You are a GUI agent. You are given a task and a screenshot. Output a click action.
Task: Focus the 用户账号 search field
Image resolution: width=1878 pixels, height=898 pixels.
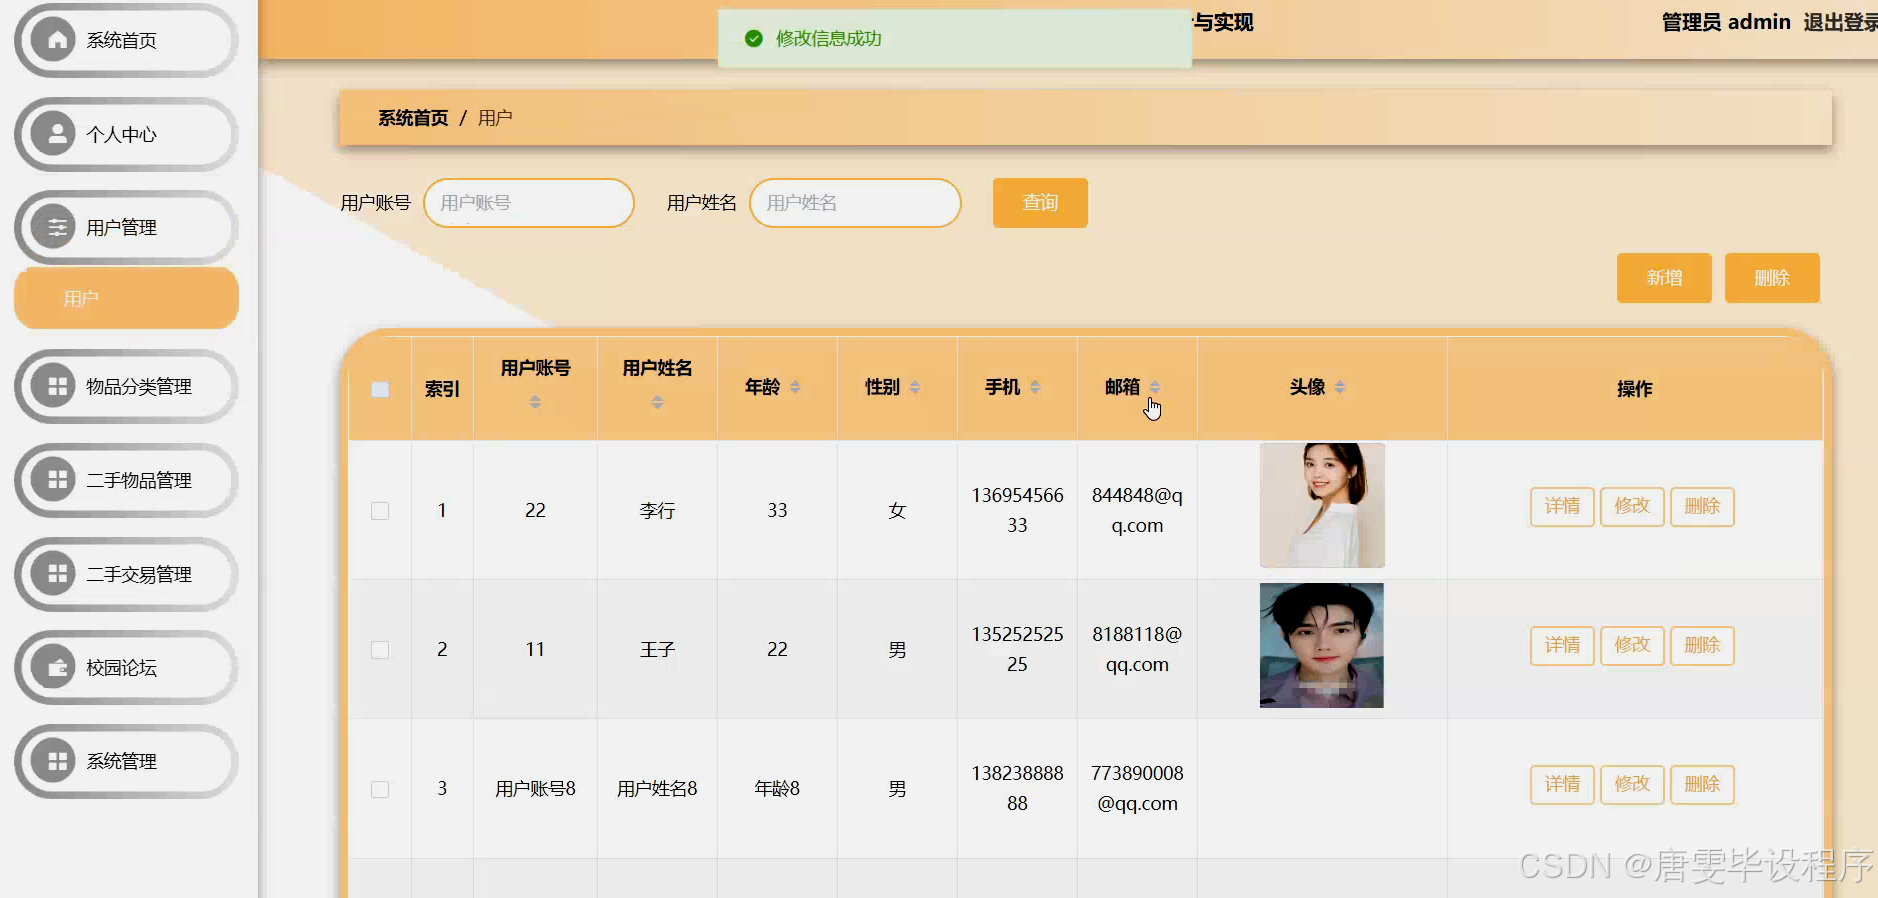529,203
